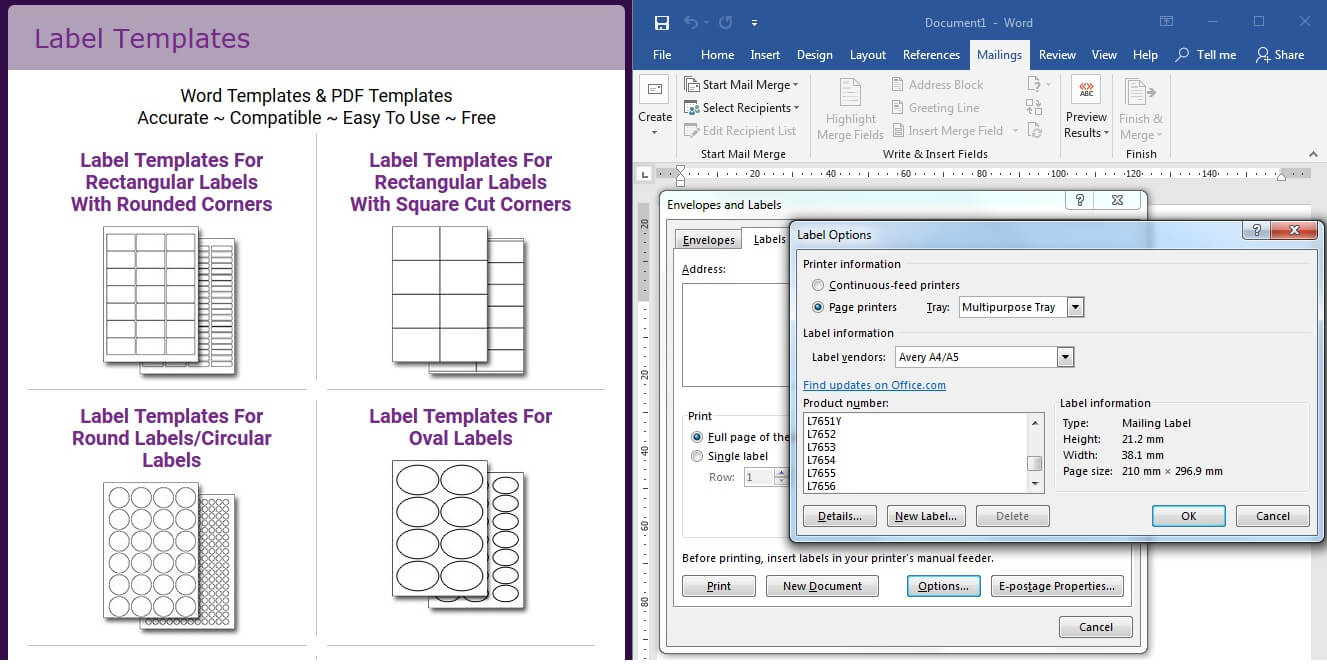Image resolution: width=1327 pixels, height=665 pixels.
Task: Switch to the Layout ribbon tab
Action: pyautogui.click(x=868, y=55)
